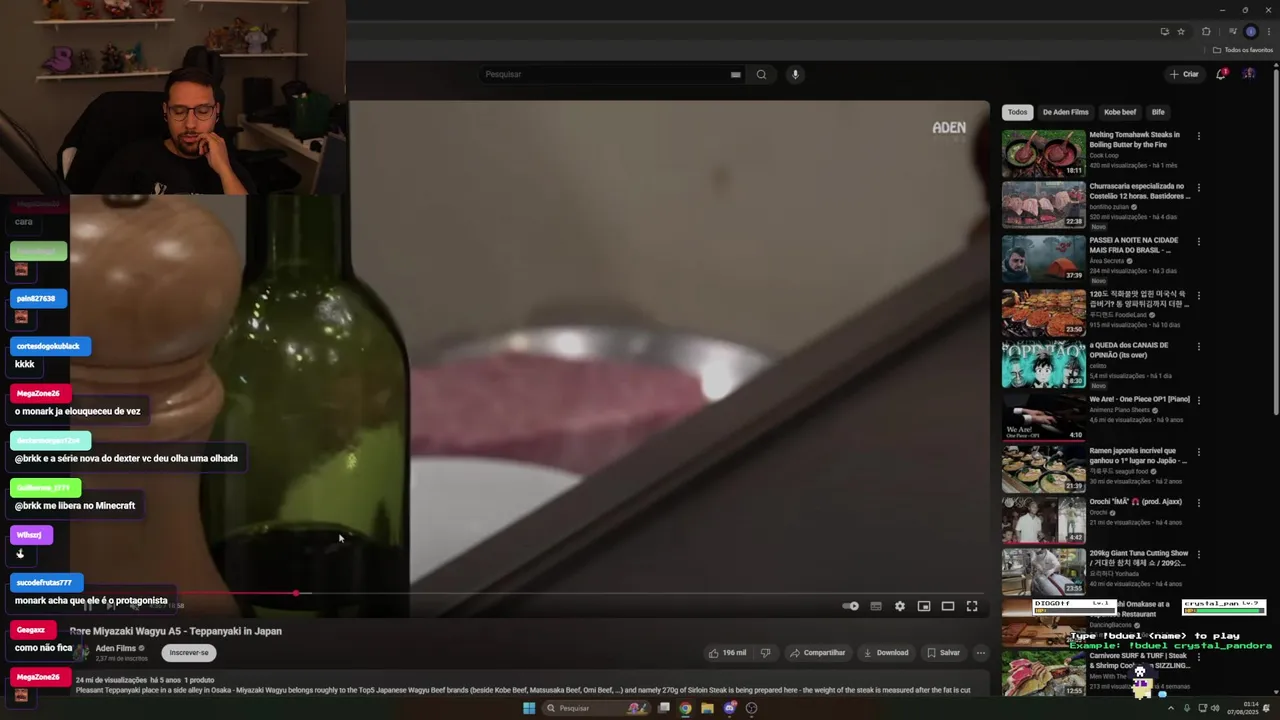Image resolution: width=1280 pixels, height=720 pixels.
Task: Open Chrome media controls icon
Action: tap(1232, 31)
